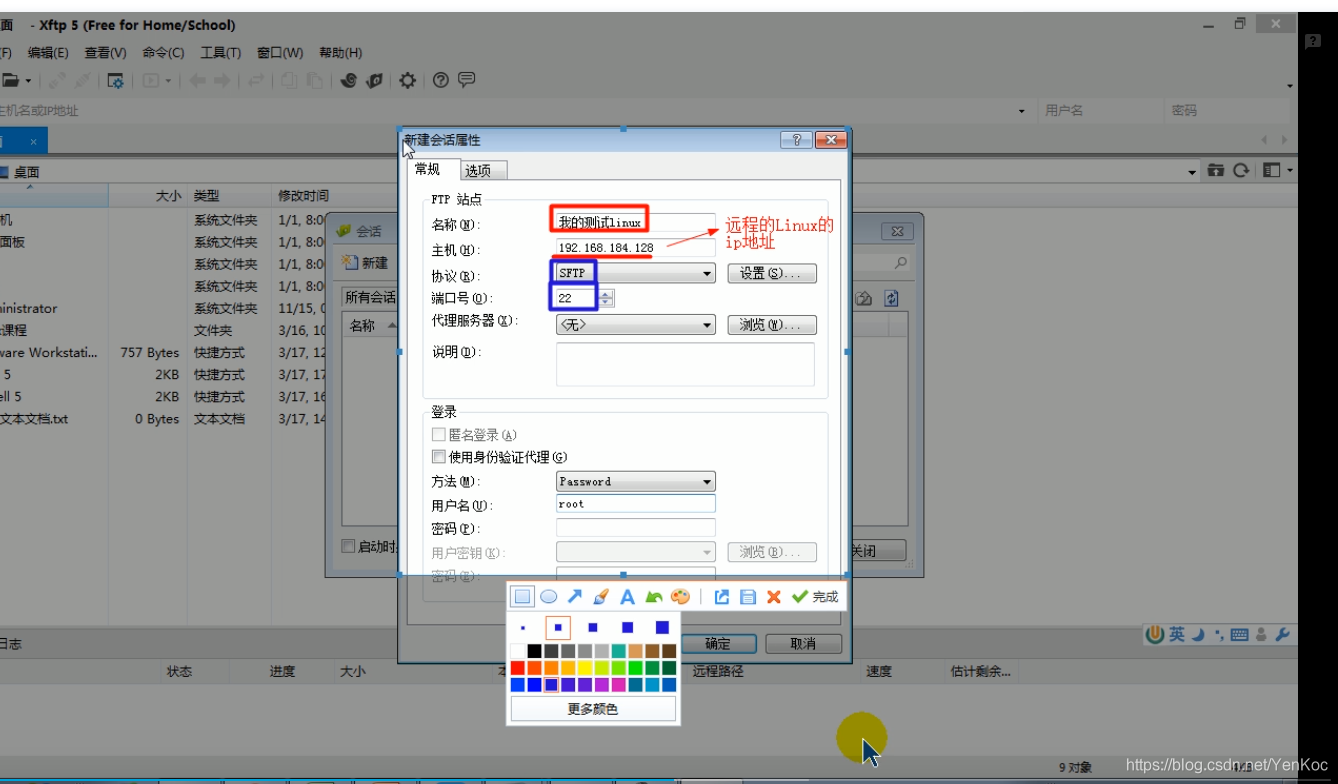
Task: Toggle the 使用身份验证代理 checkbox
Action: point(438,457)
